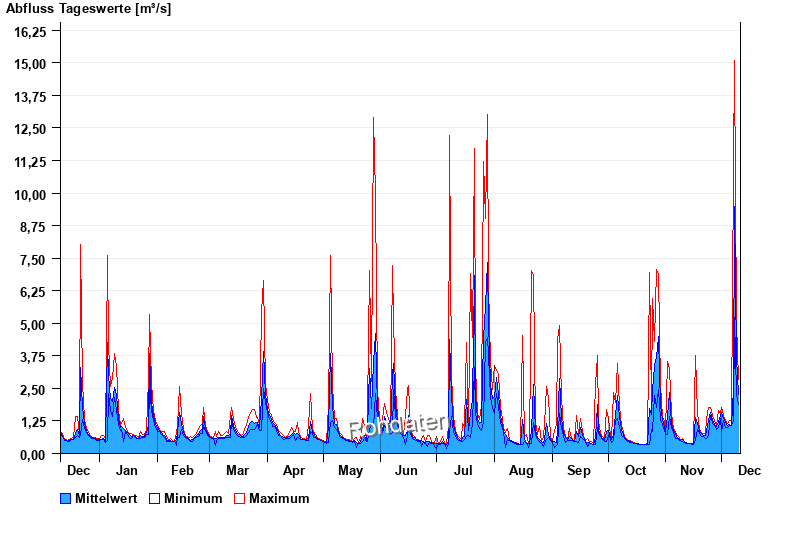
Task: Click the Nov month label
Action: click(x=692, y=470)
